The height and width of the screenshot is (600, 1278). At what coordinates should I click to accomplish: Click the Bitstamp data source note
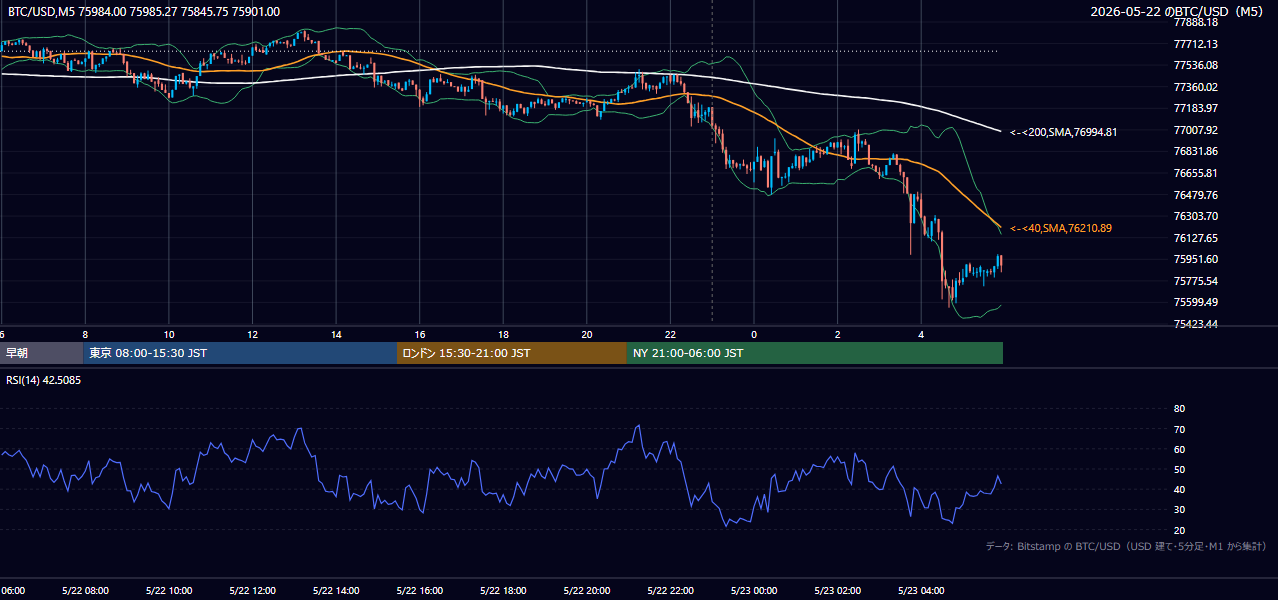coord(1126,546)
